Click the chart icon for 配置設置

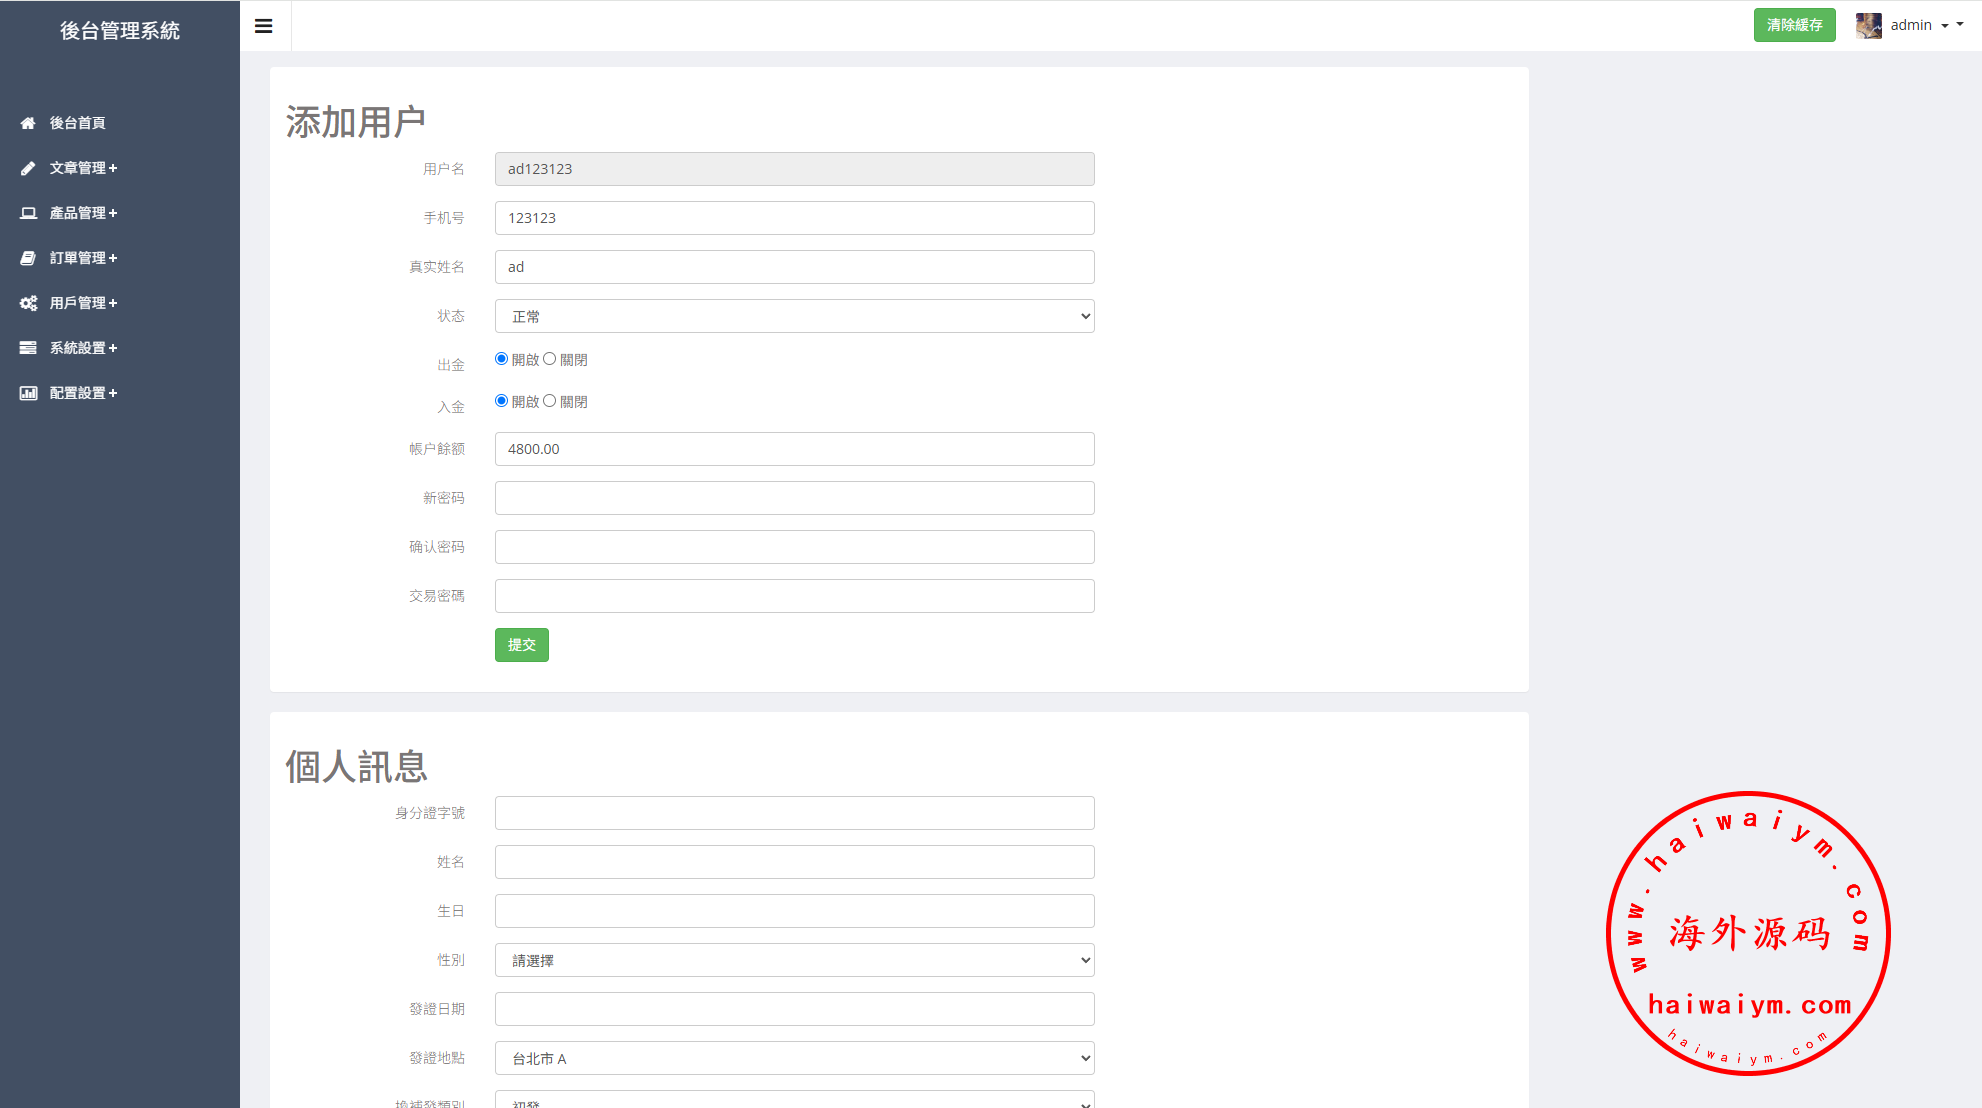28,393
